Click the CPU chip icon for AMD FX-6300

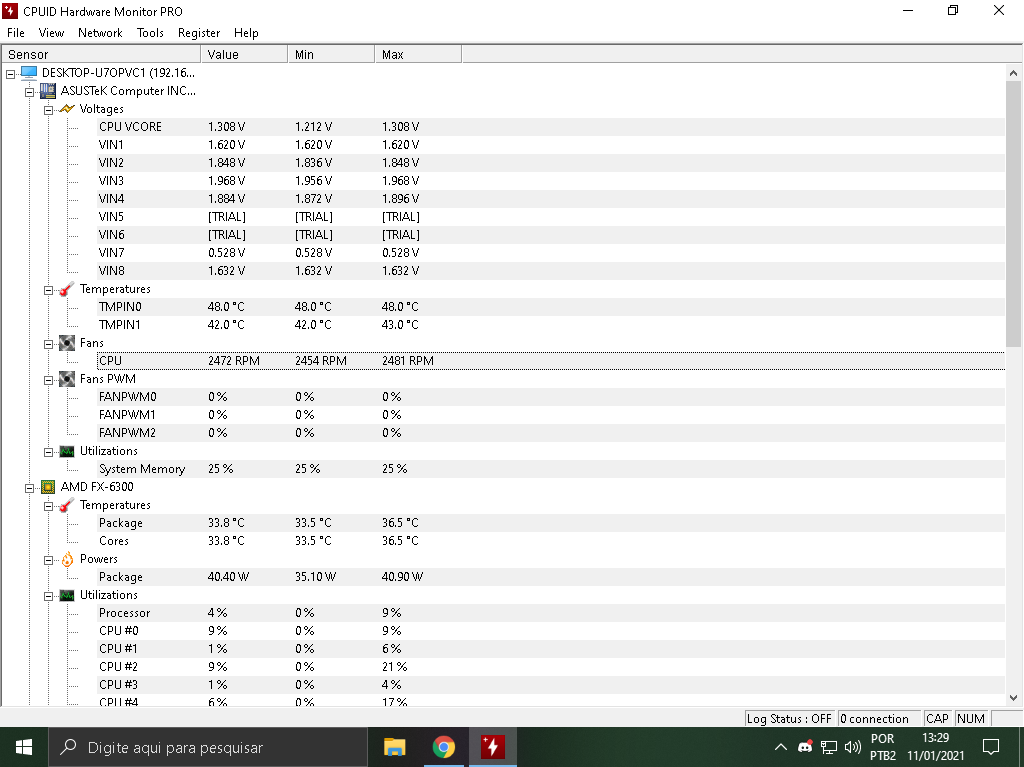click(x=48, y=487)
